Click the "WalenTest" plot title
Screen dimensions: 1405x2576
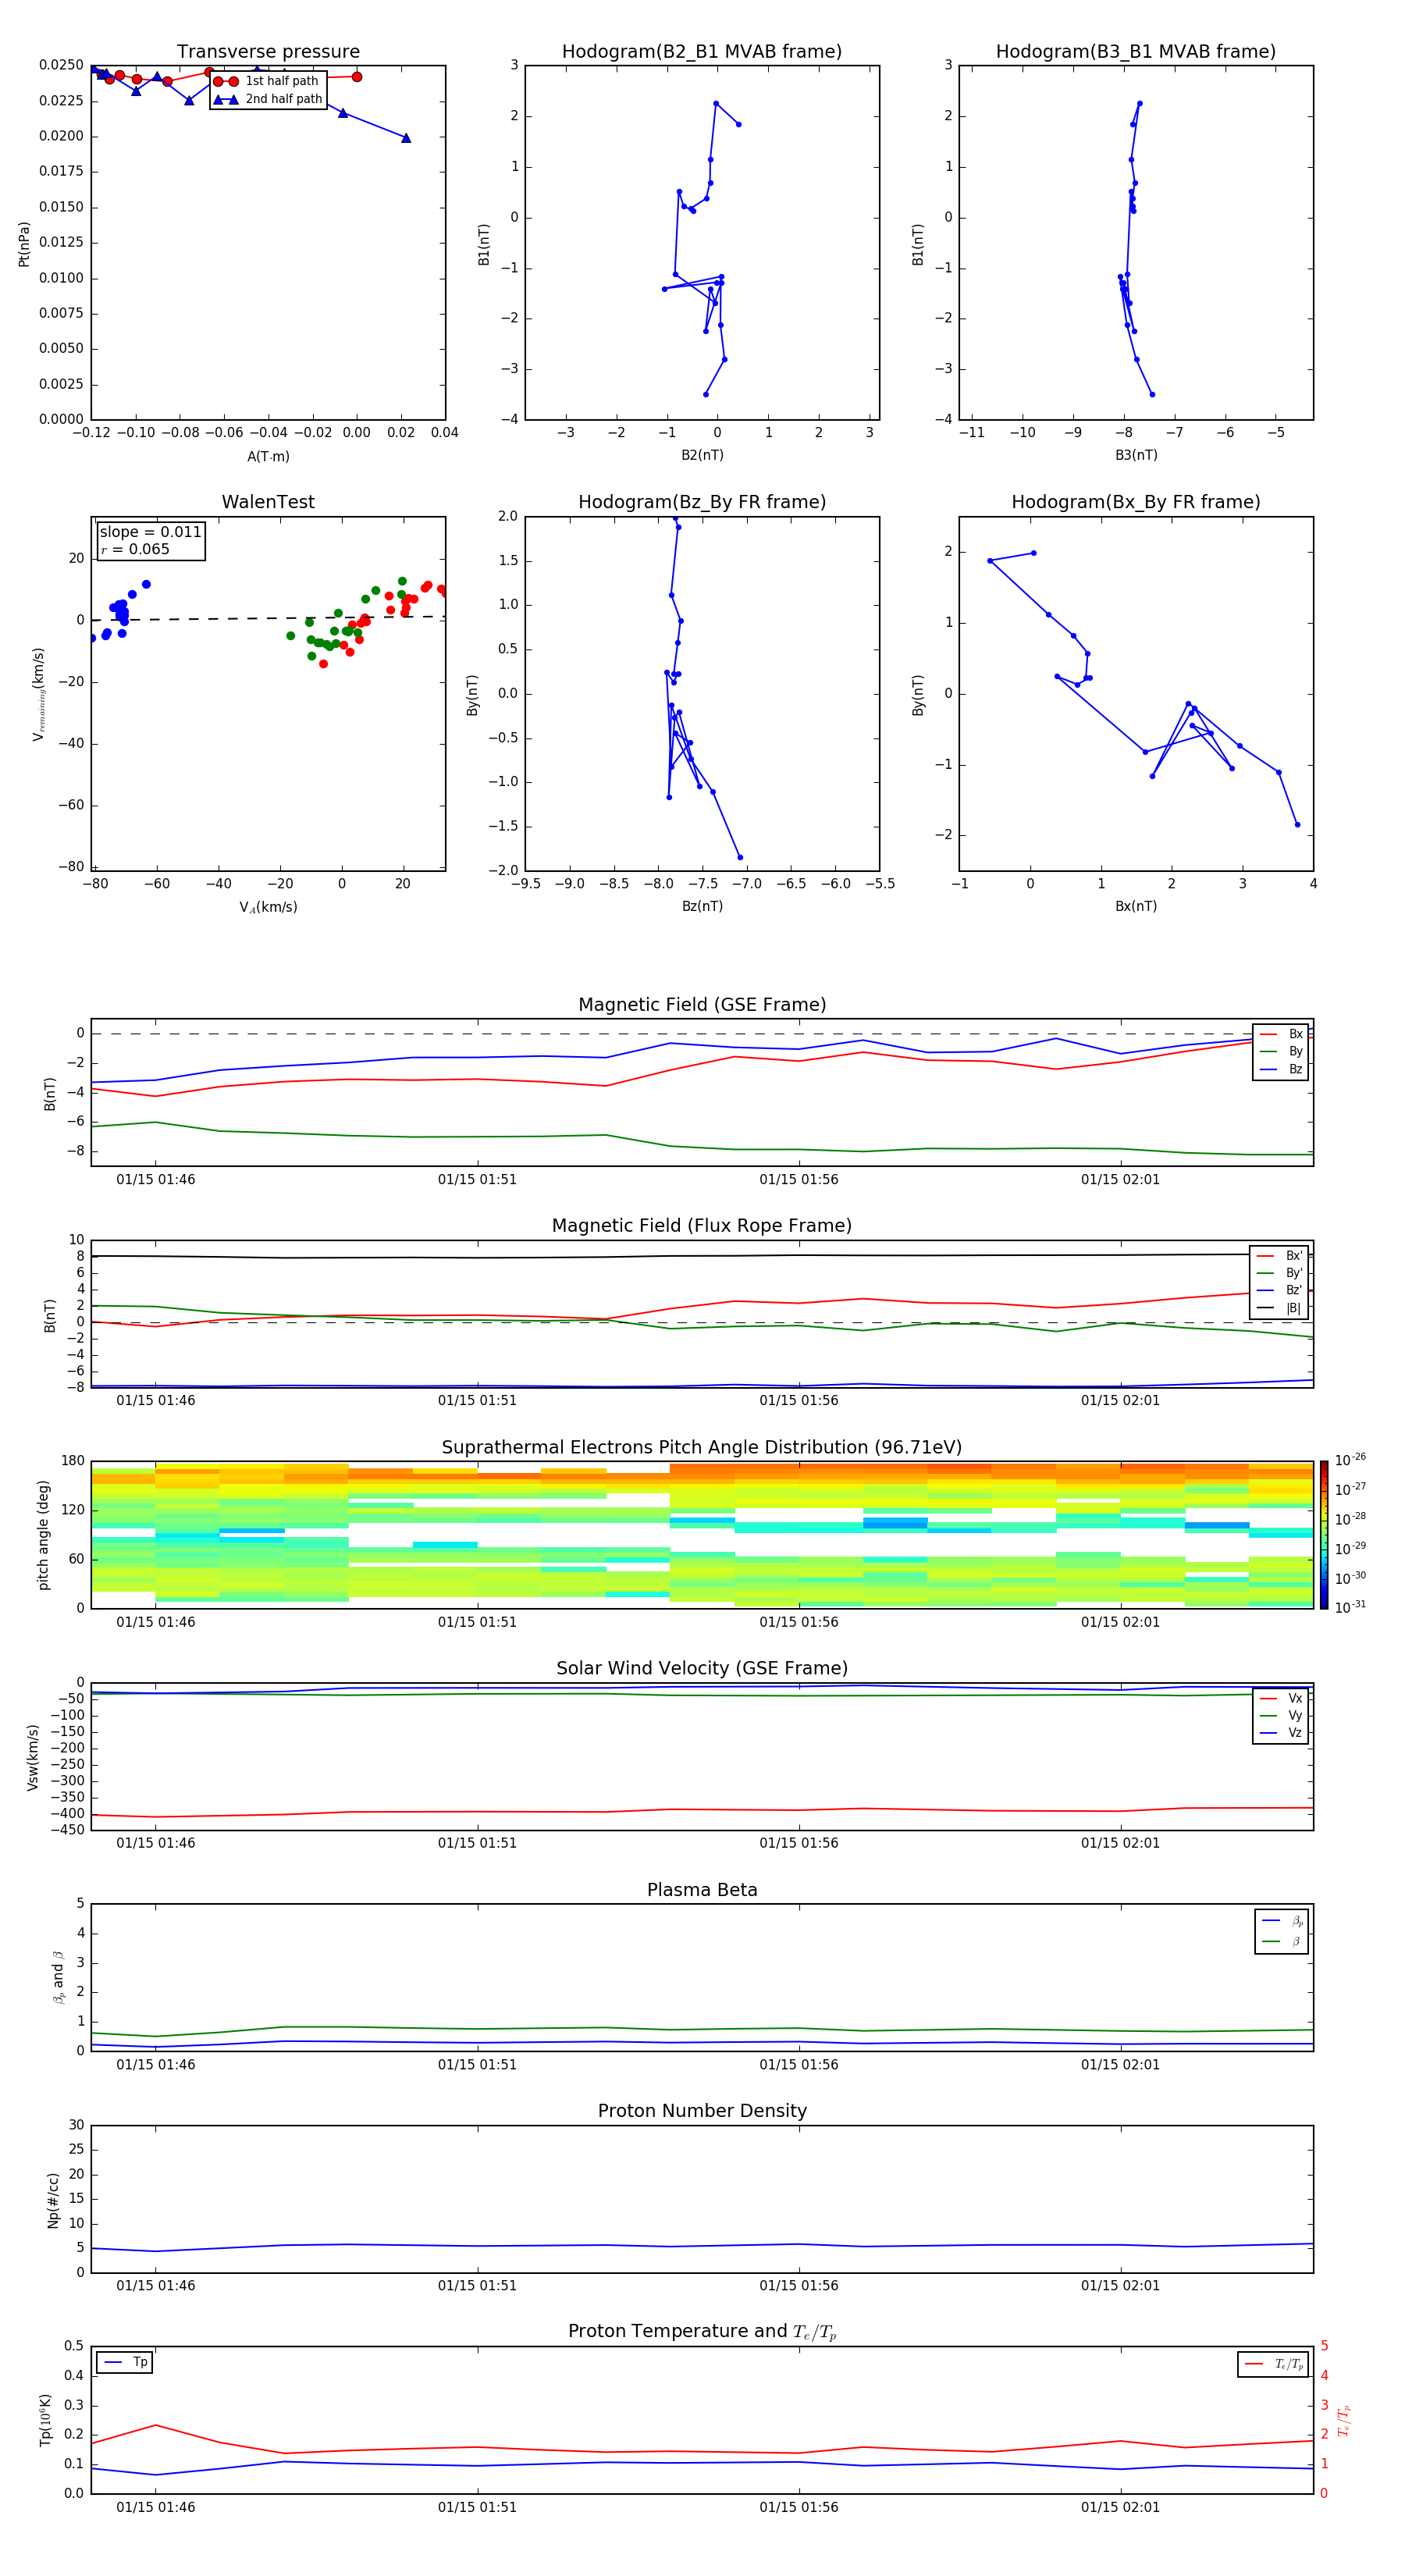(x=268, y=502)
